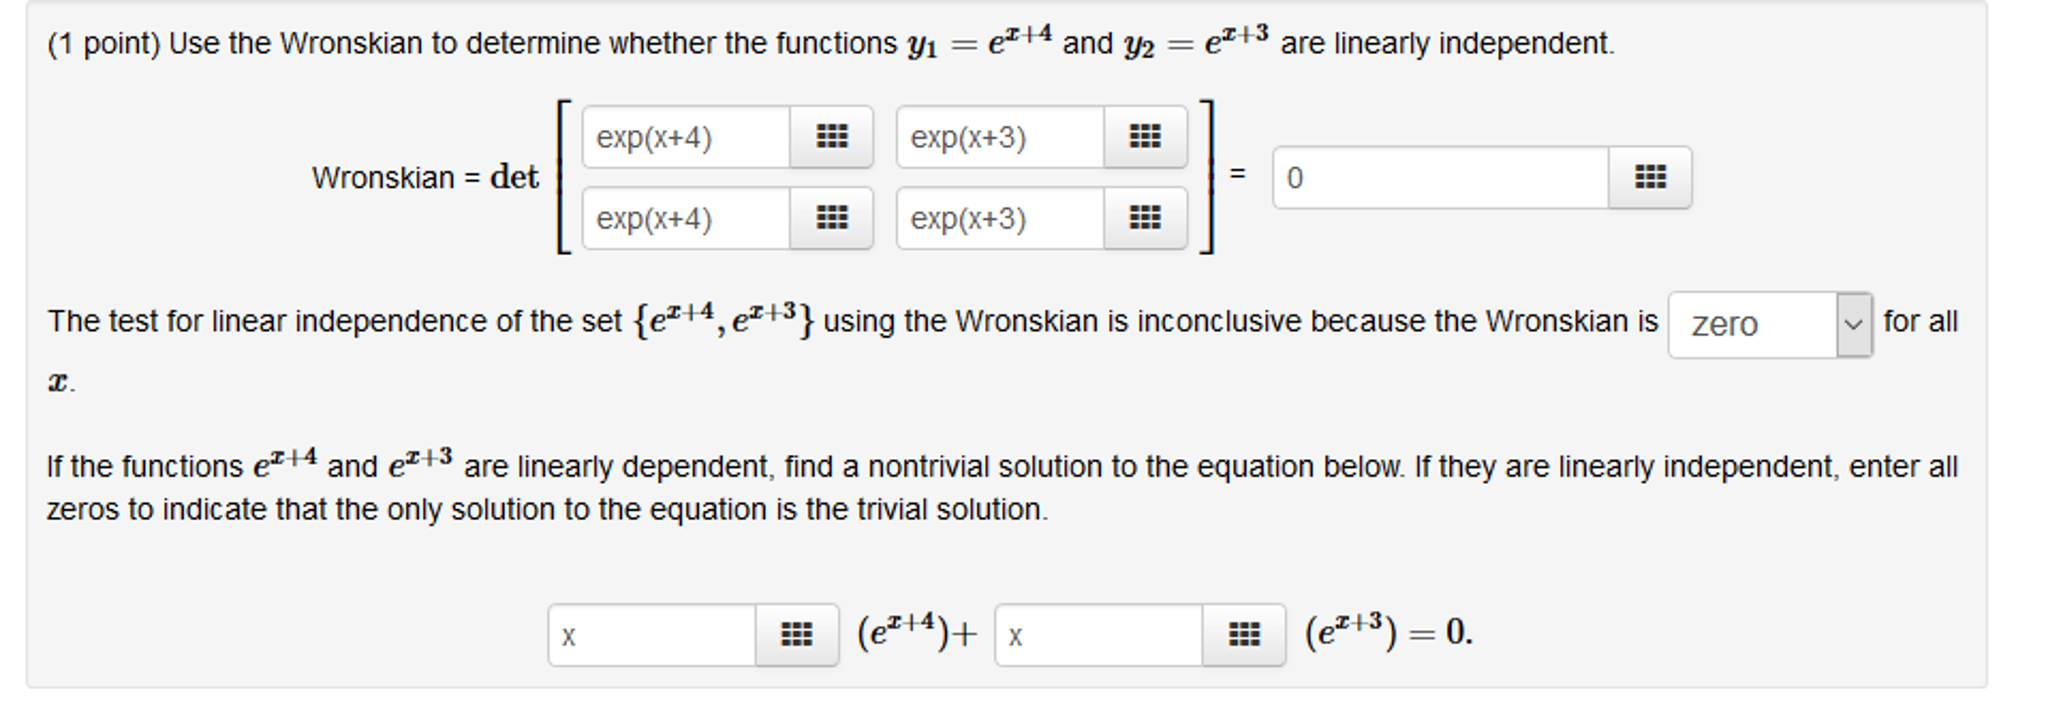Open equation editor for top-right exp(x+3) entry
2046x727 pixels.
(x=1146, y=137)
